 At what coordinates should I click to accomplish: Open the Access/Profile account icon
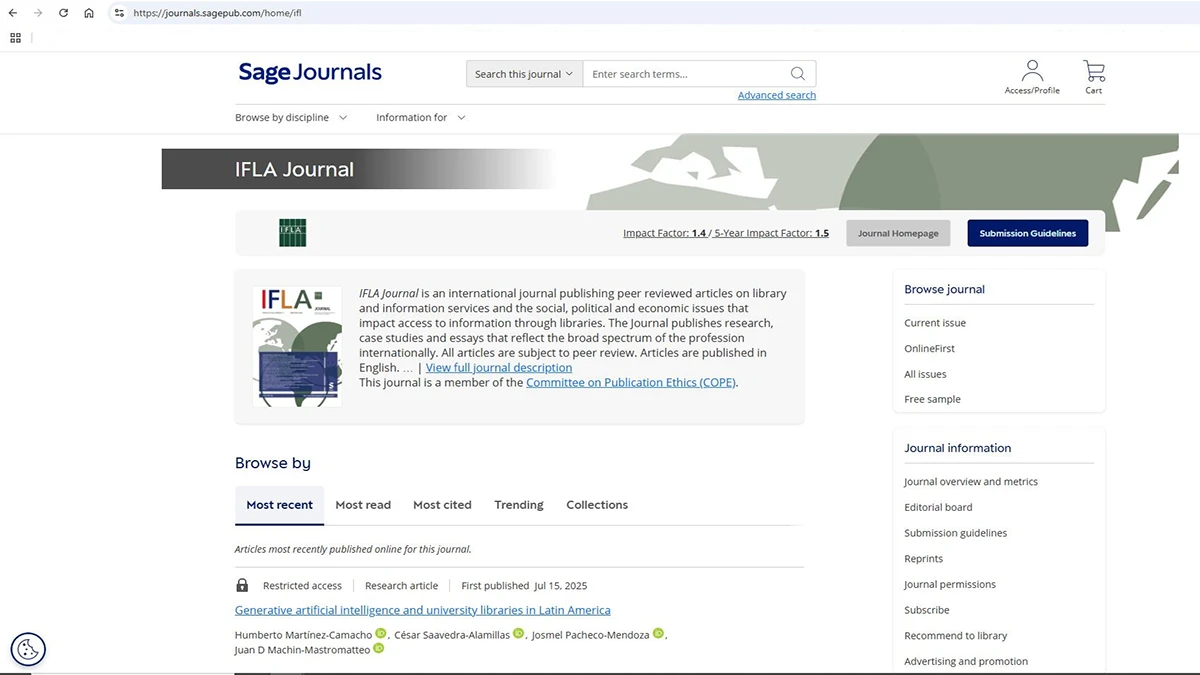coord(1032,68)
